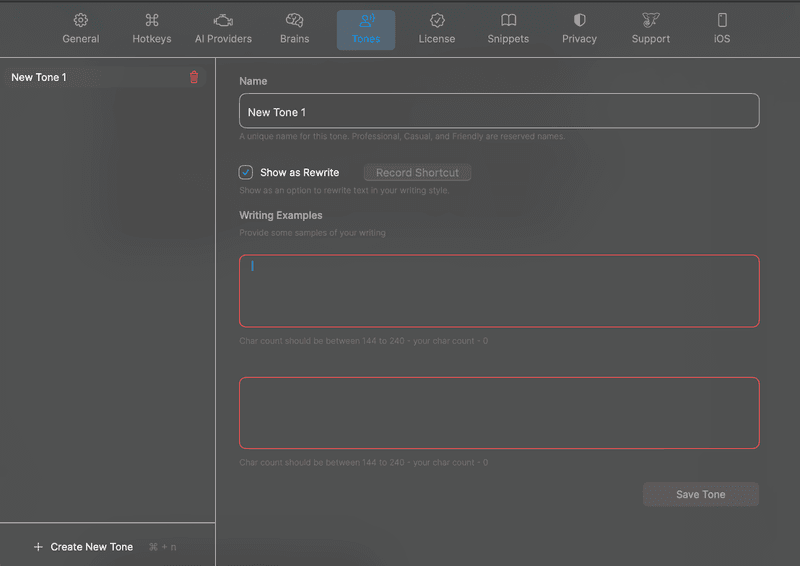Click Create New Tone

[x=92, y=547]
